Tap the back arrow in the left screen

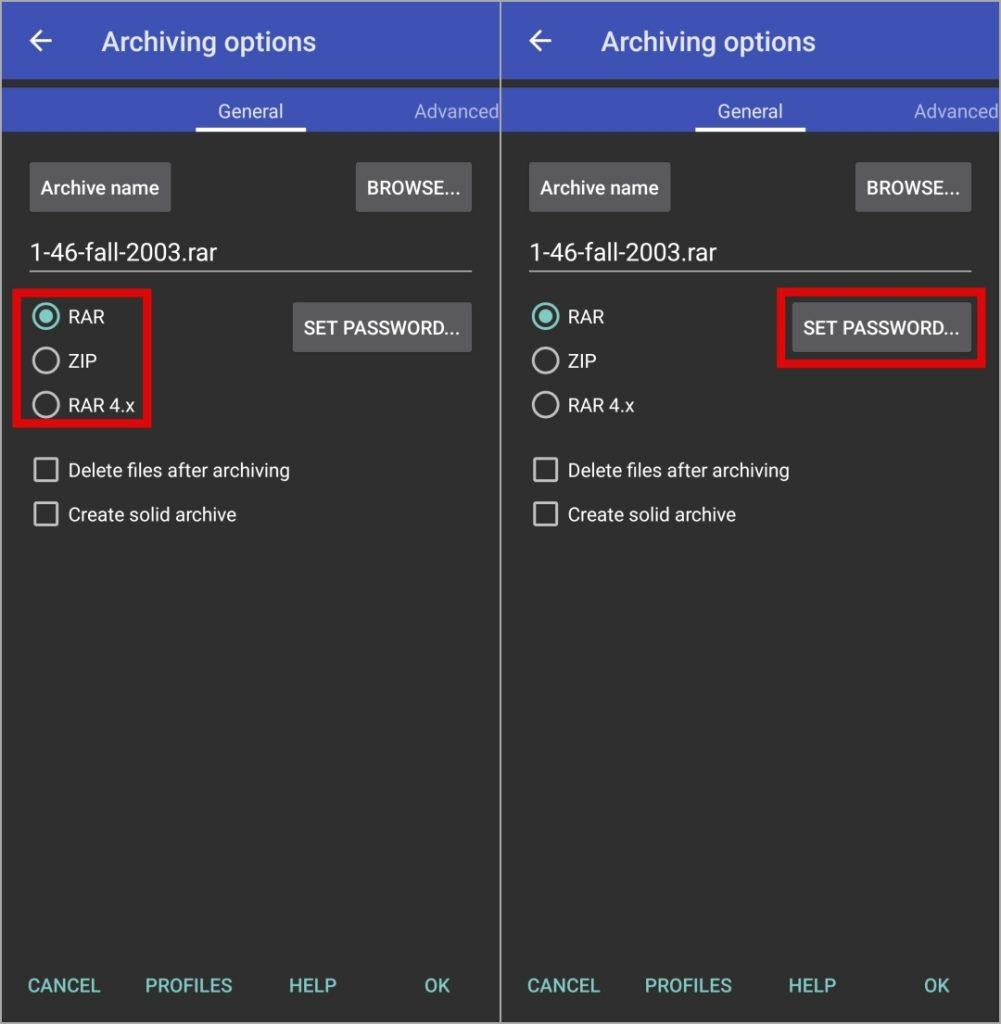(x=41, y=41)
